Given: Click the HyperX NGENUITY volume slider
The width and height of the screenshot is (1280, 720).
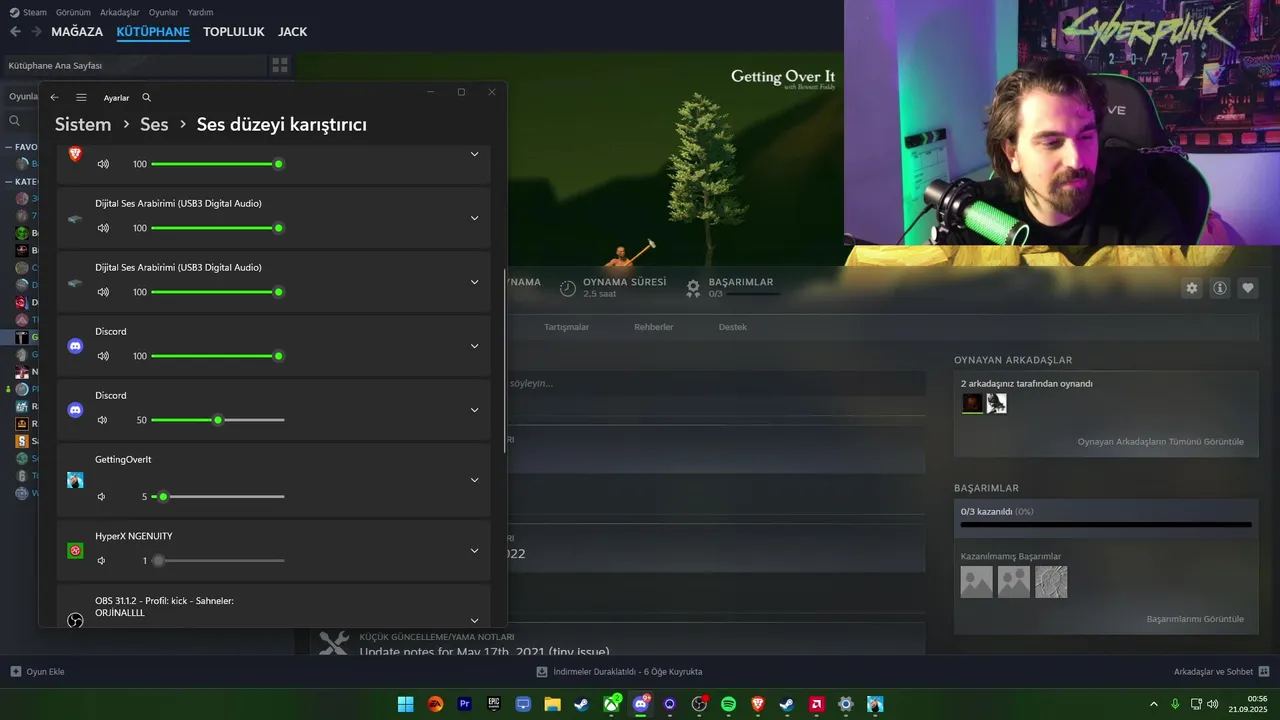Looking at the screenshot, I should coord(218,561).
